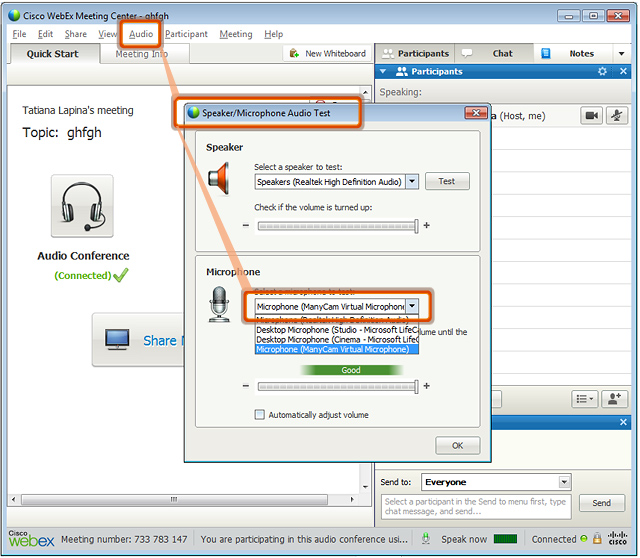640x558 pixels.
Task: Click OK in Audio Test dialog
Action: pos(458,446)
